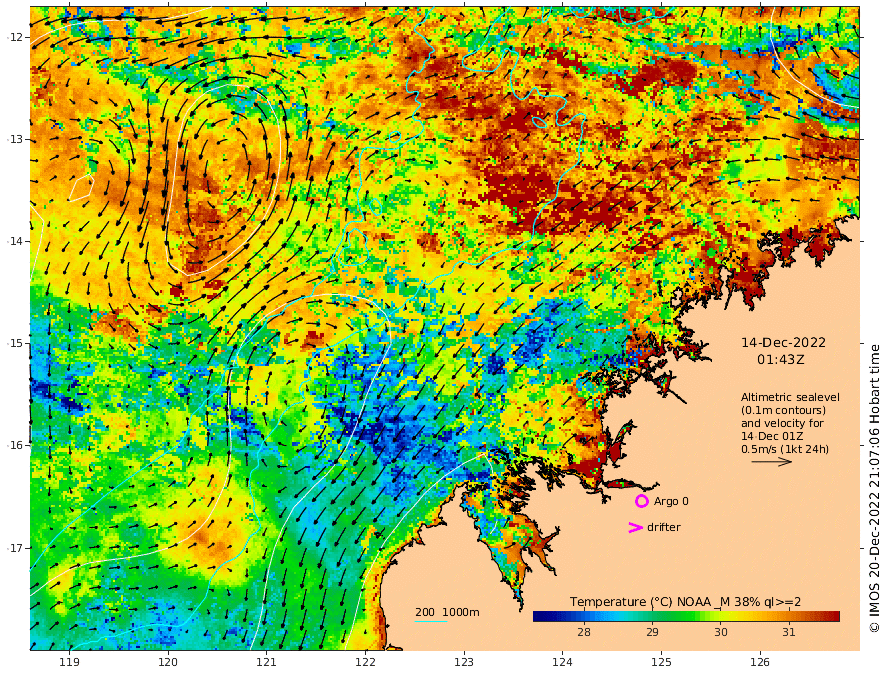This screenshot has height=680, width=880.
Task: Click the '200 1000m' depth legend text
Action: pyautogui.click(x=447, y=612)
